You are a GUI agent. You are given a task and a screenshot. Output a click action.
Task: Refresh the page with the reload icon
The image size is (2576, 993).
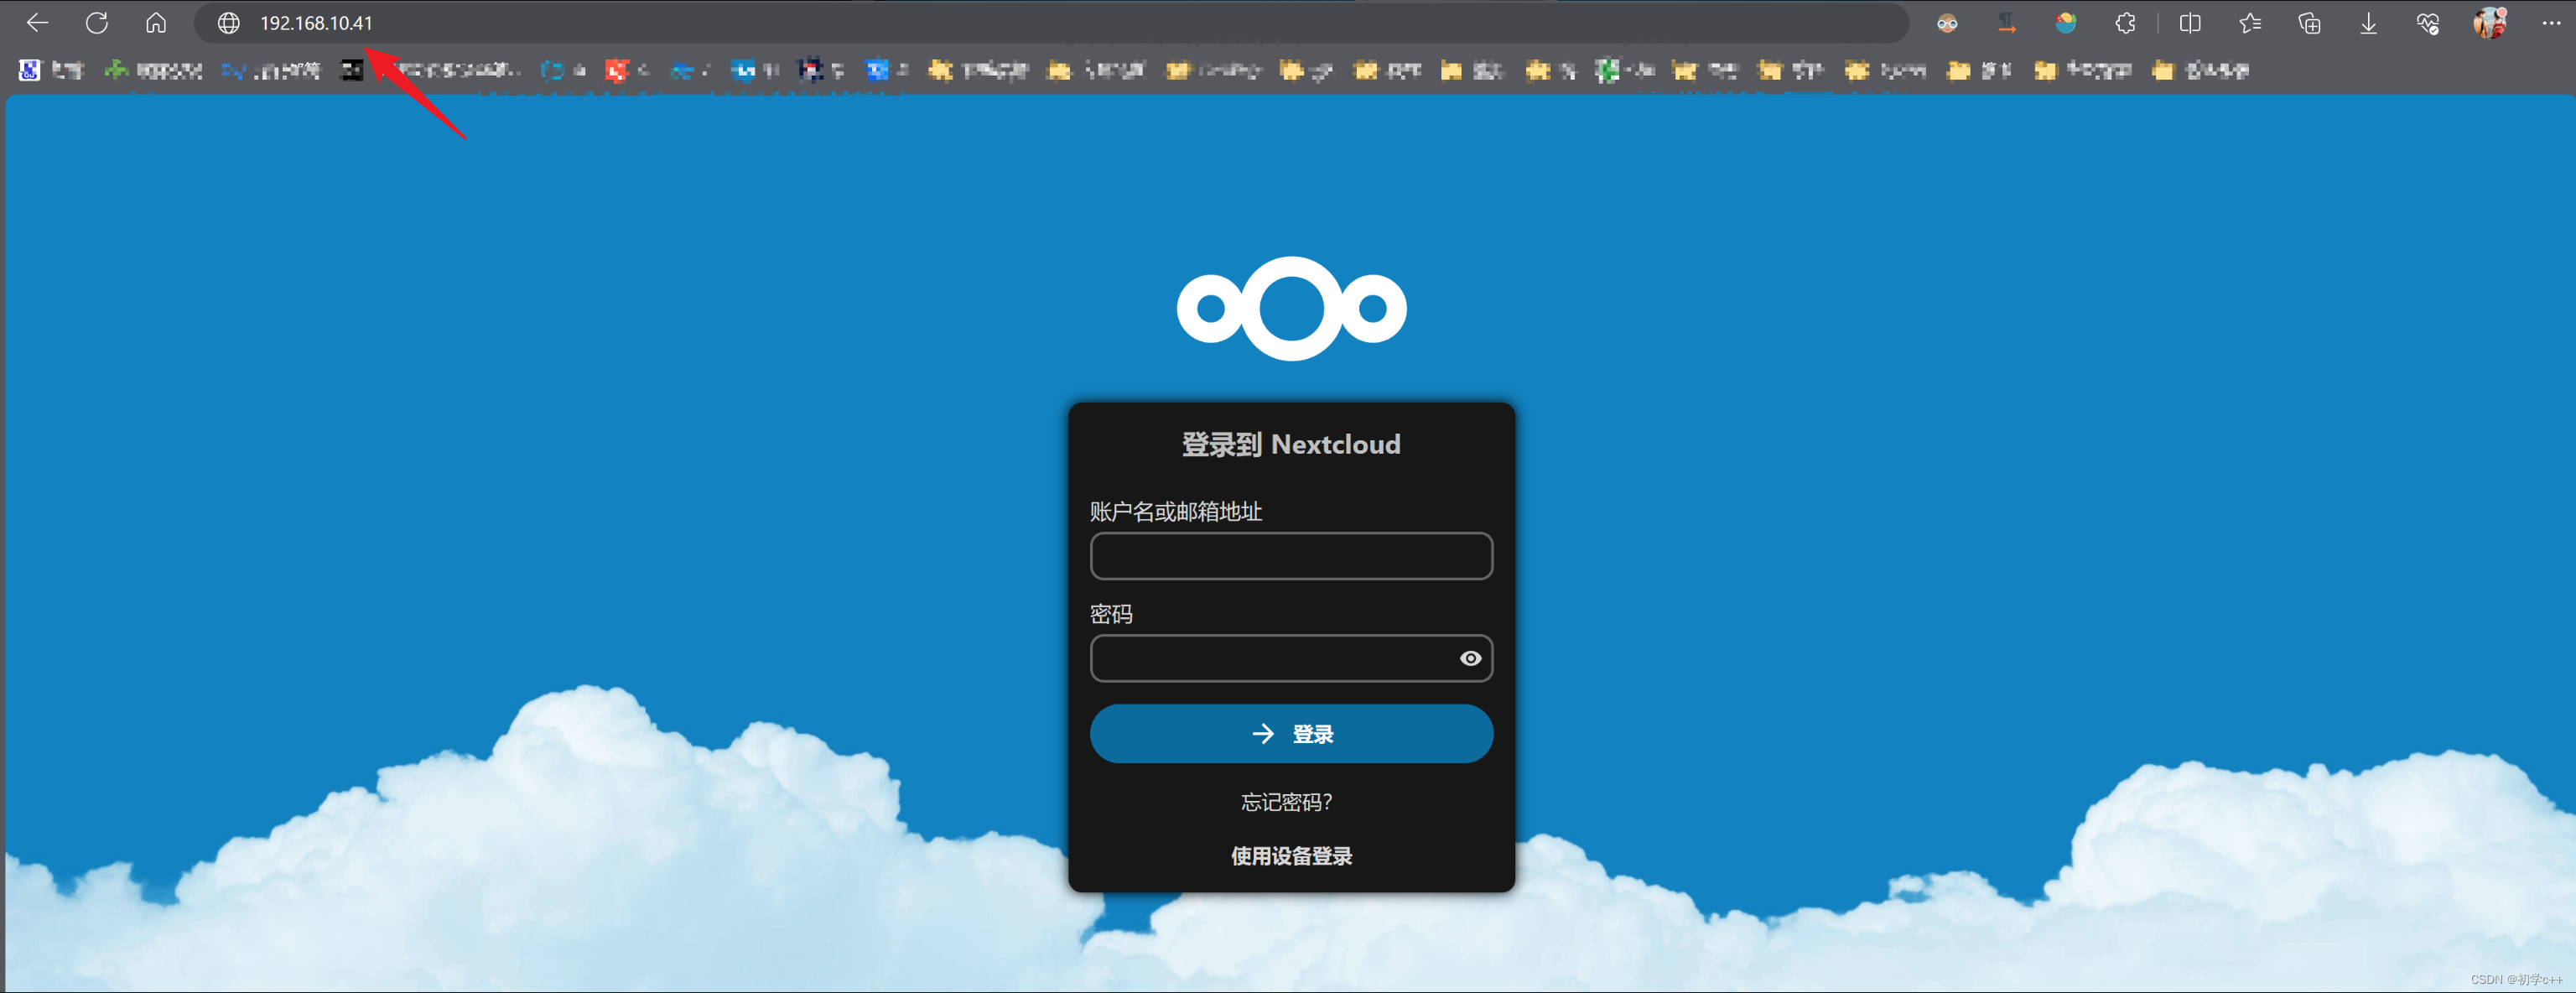pos(97,22)
